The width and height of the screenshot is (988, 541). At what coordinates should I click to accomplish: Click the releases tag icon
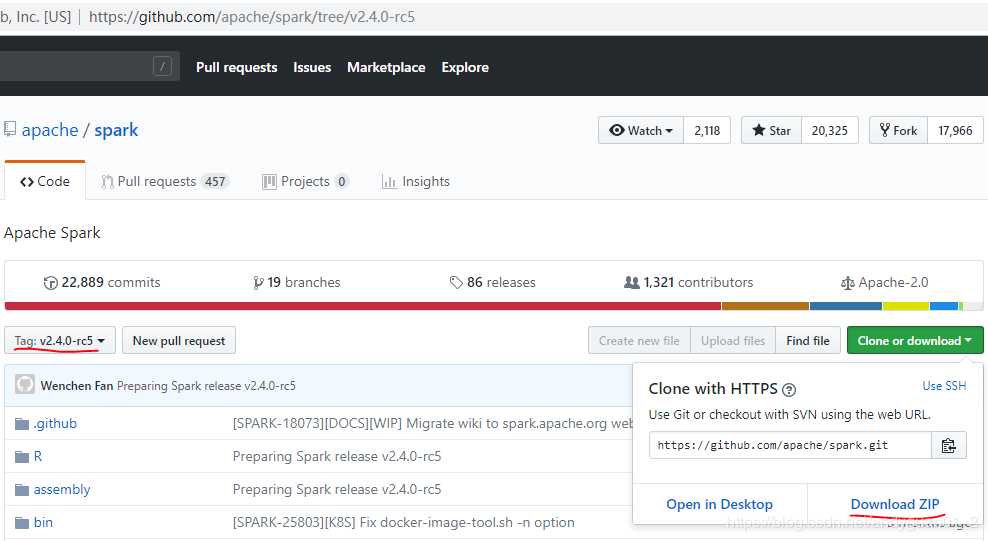coord(456,283)
